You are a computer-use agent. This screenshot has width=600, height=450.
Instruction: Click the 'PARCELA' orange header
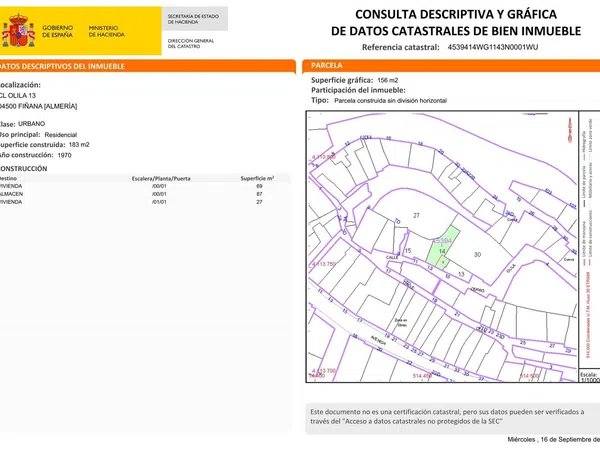coord(451,65)
